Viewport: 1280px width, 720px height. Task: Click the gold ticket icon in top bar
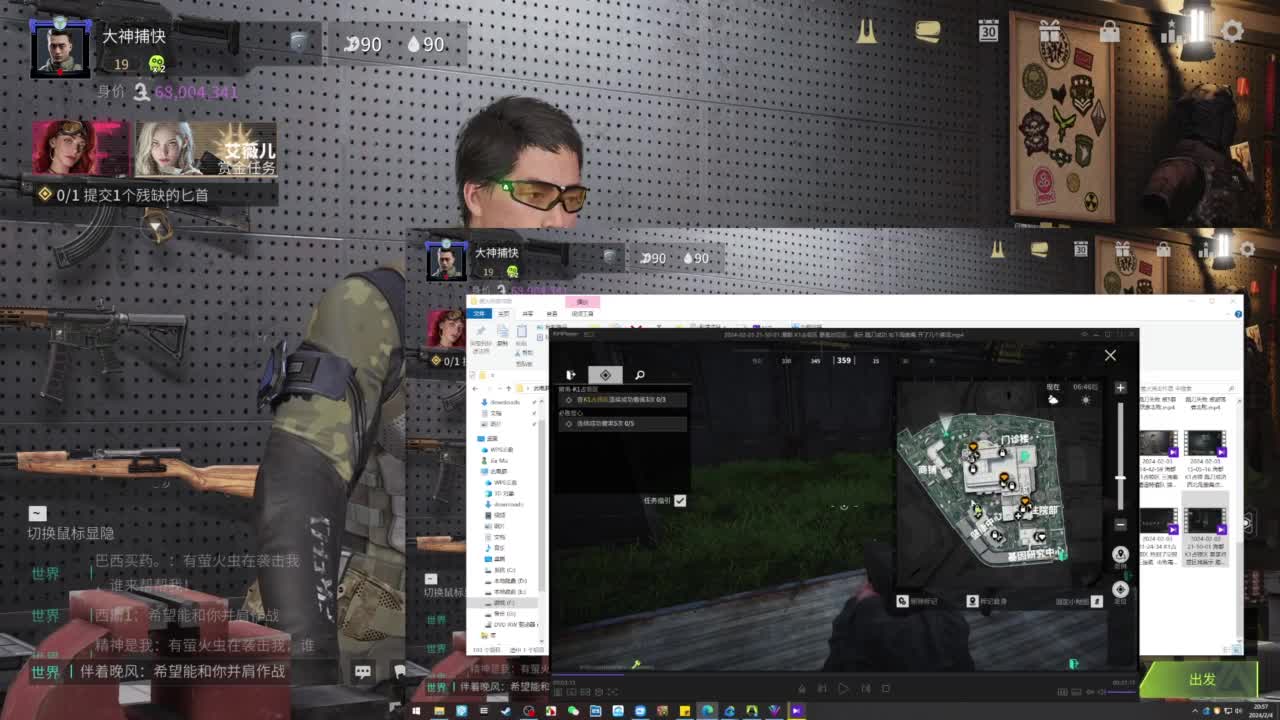pos(927,31)
